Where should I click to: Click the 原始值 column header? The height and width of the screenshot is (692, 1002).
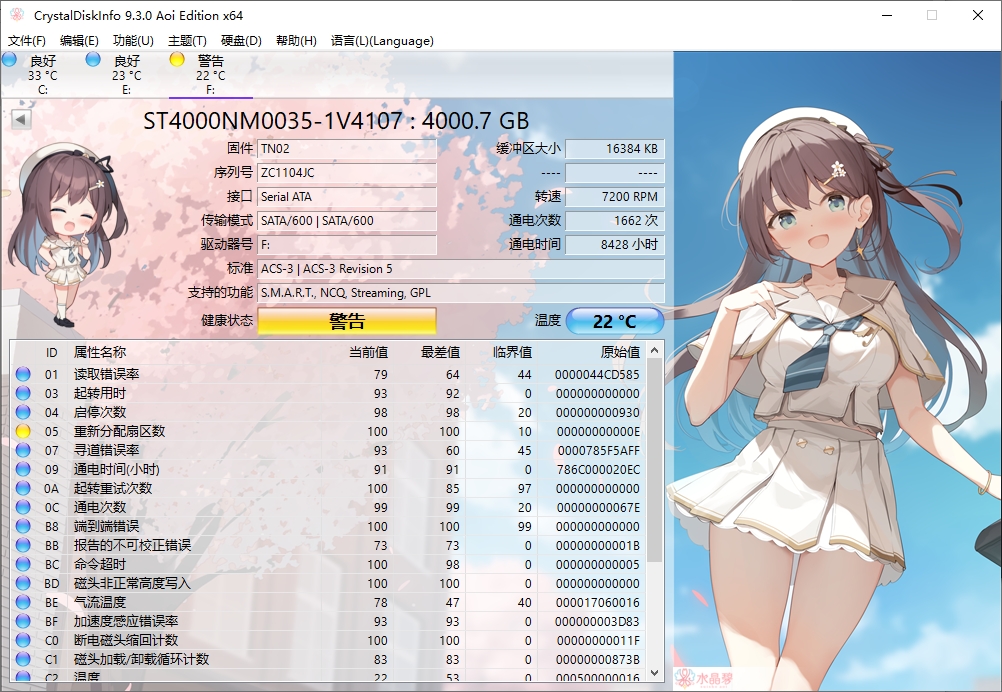[x=620, y=352]
